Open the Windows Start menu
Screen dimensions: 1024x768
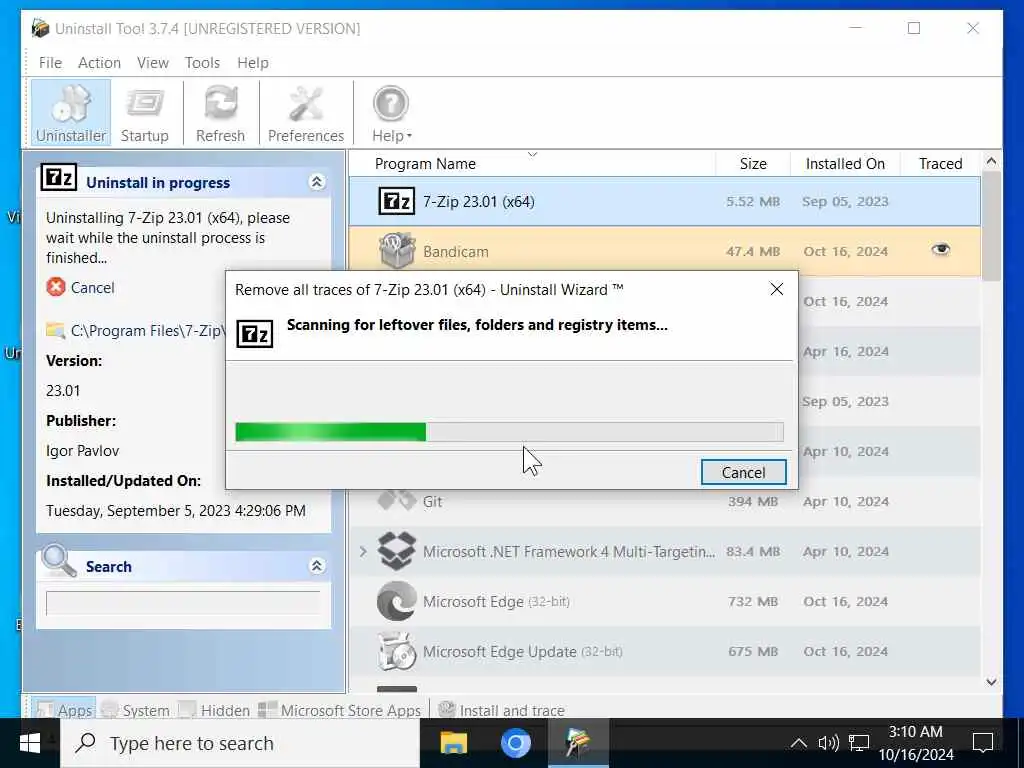pos(30,743)
